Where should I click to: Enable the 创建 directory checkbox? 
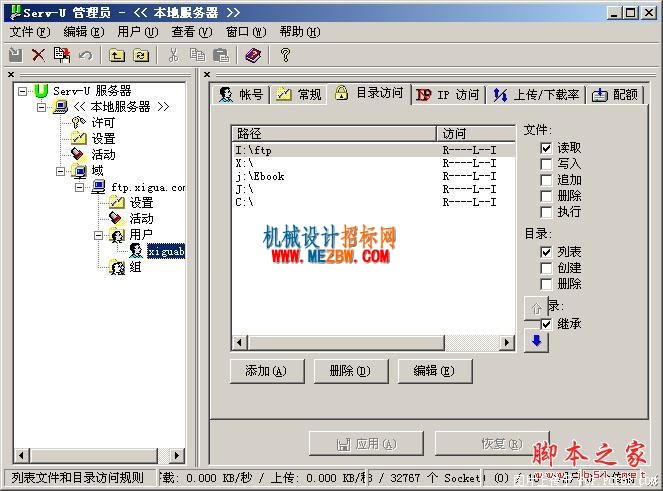pyautogui.click(x=546, y=268)
